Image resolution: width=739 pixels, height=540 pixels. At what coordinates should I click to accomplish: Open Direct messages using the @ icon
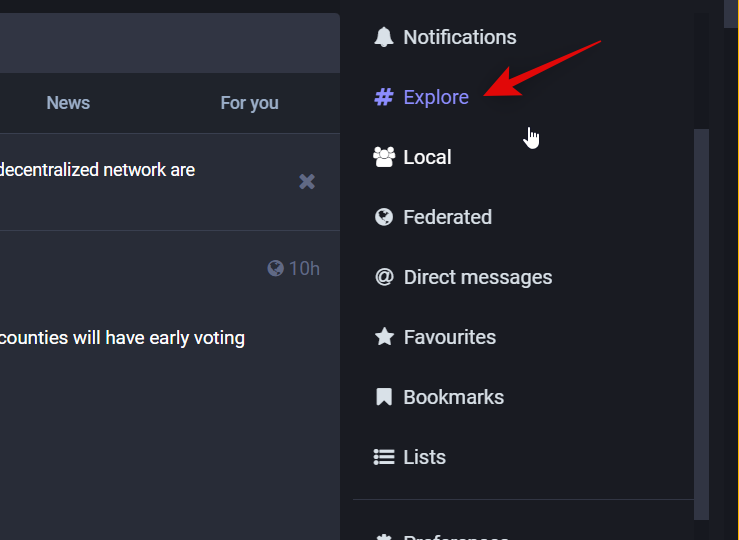pos(384,277)
